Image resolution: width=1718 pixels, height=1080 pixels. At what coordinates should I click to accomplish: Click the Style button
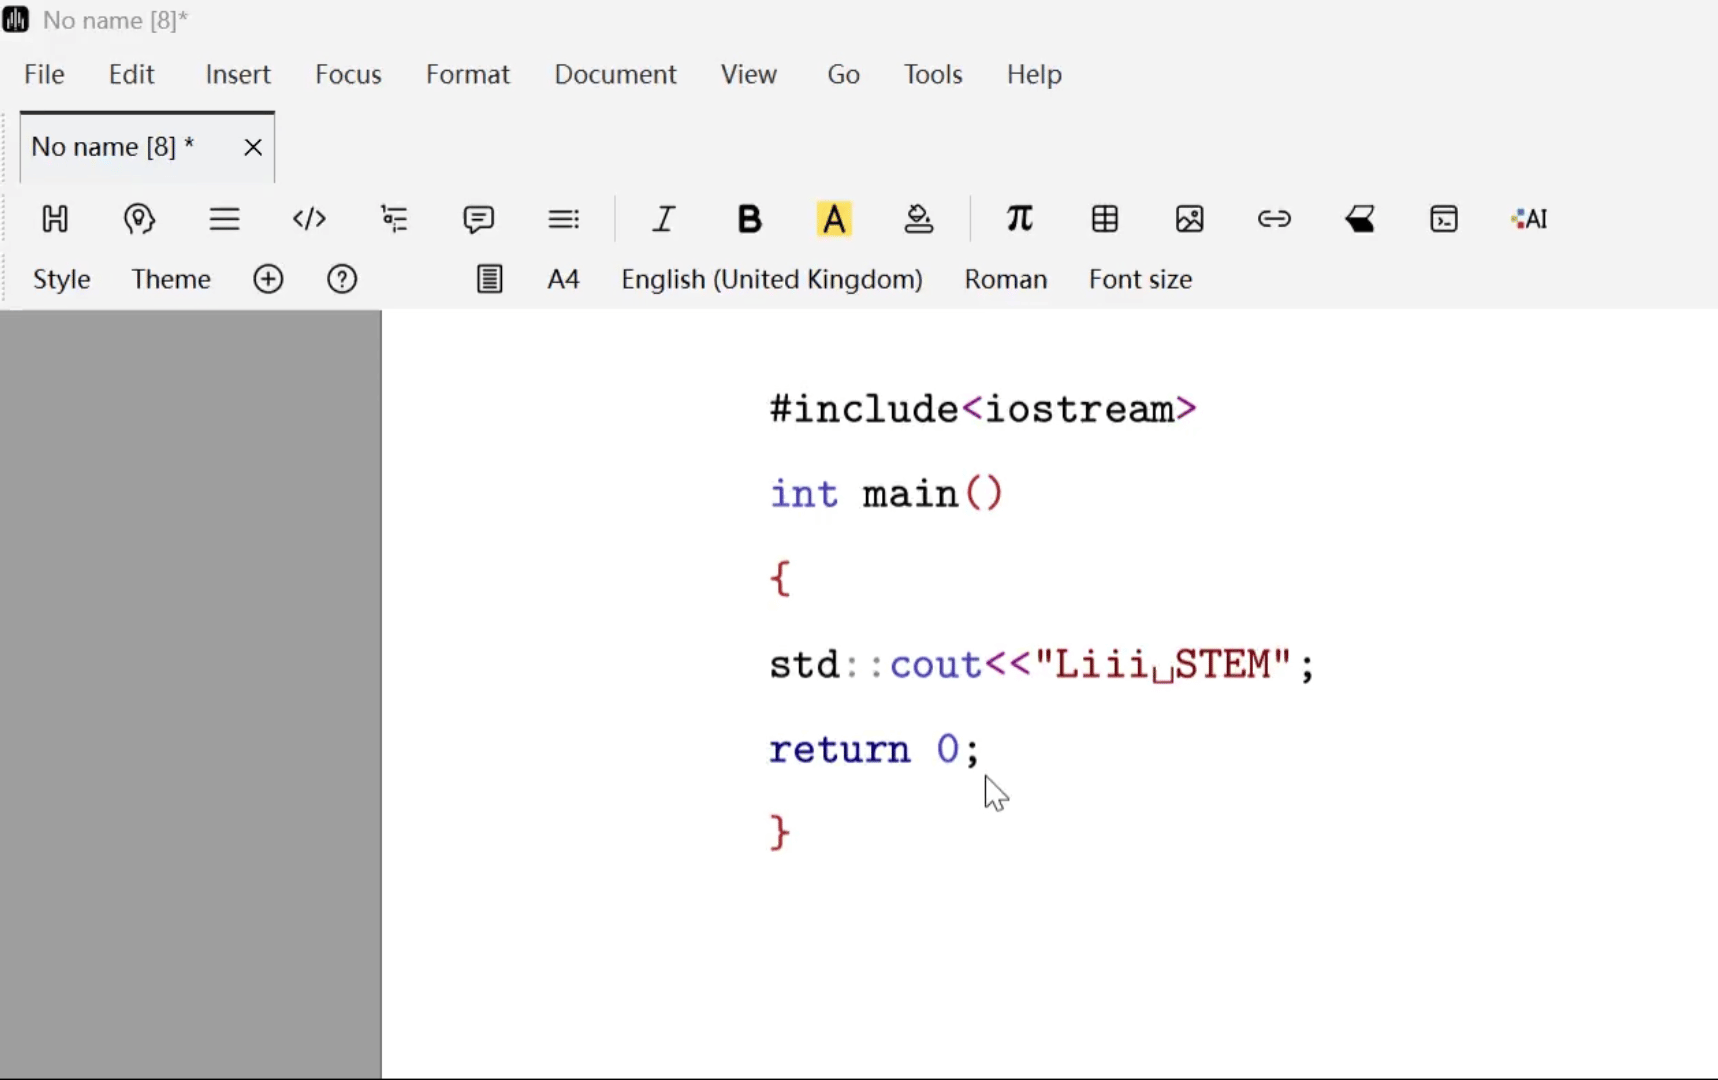(61, 279)
